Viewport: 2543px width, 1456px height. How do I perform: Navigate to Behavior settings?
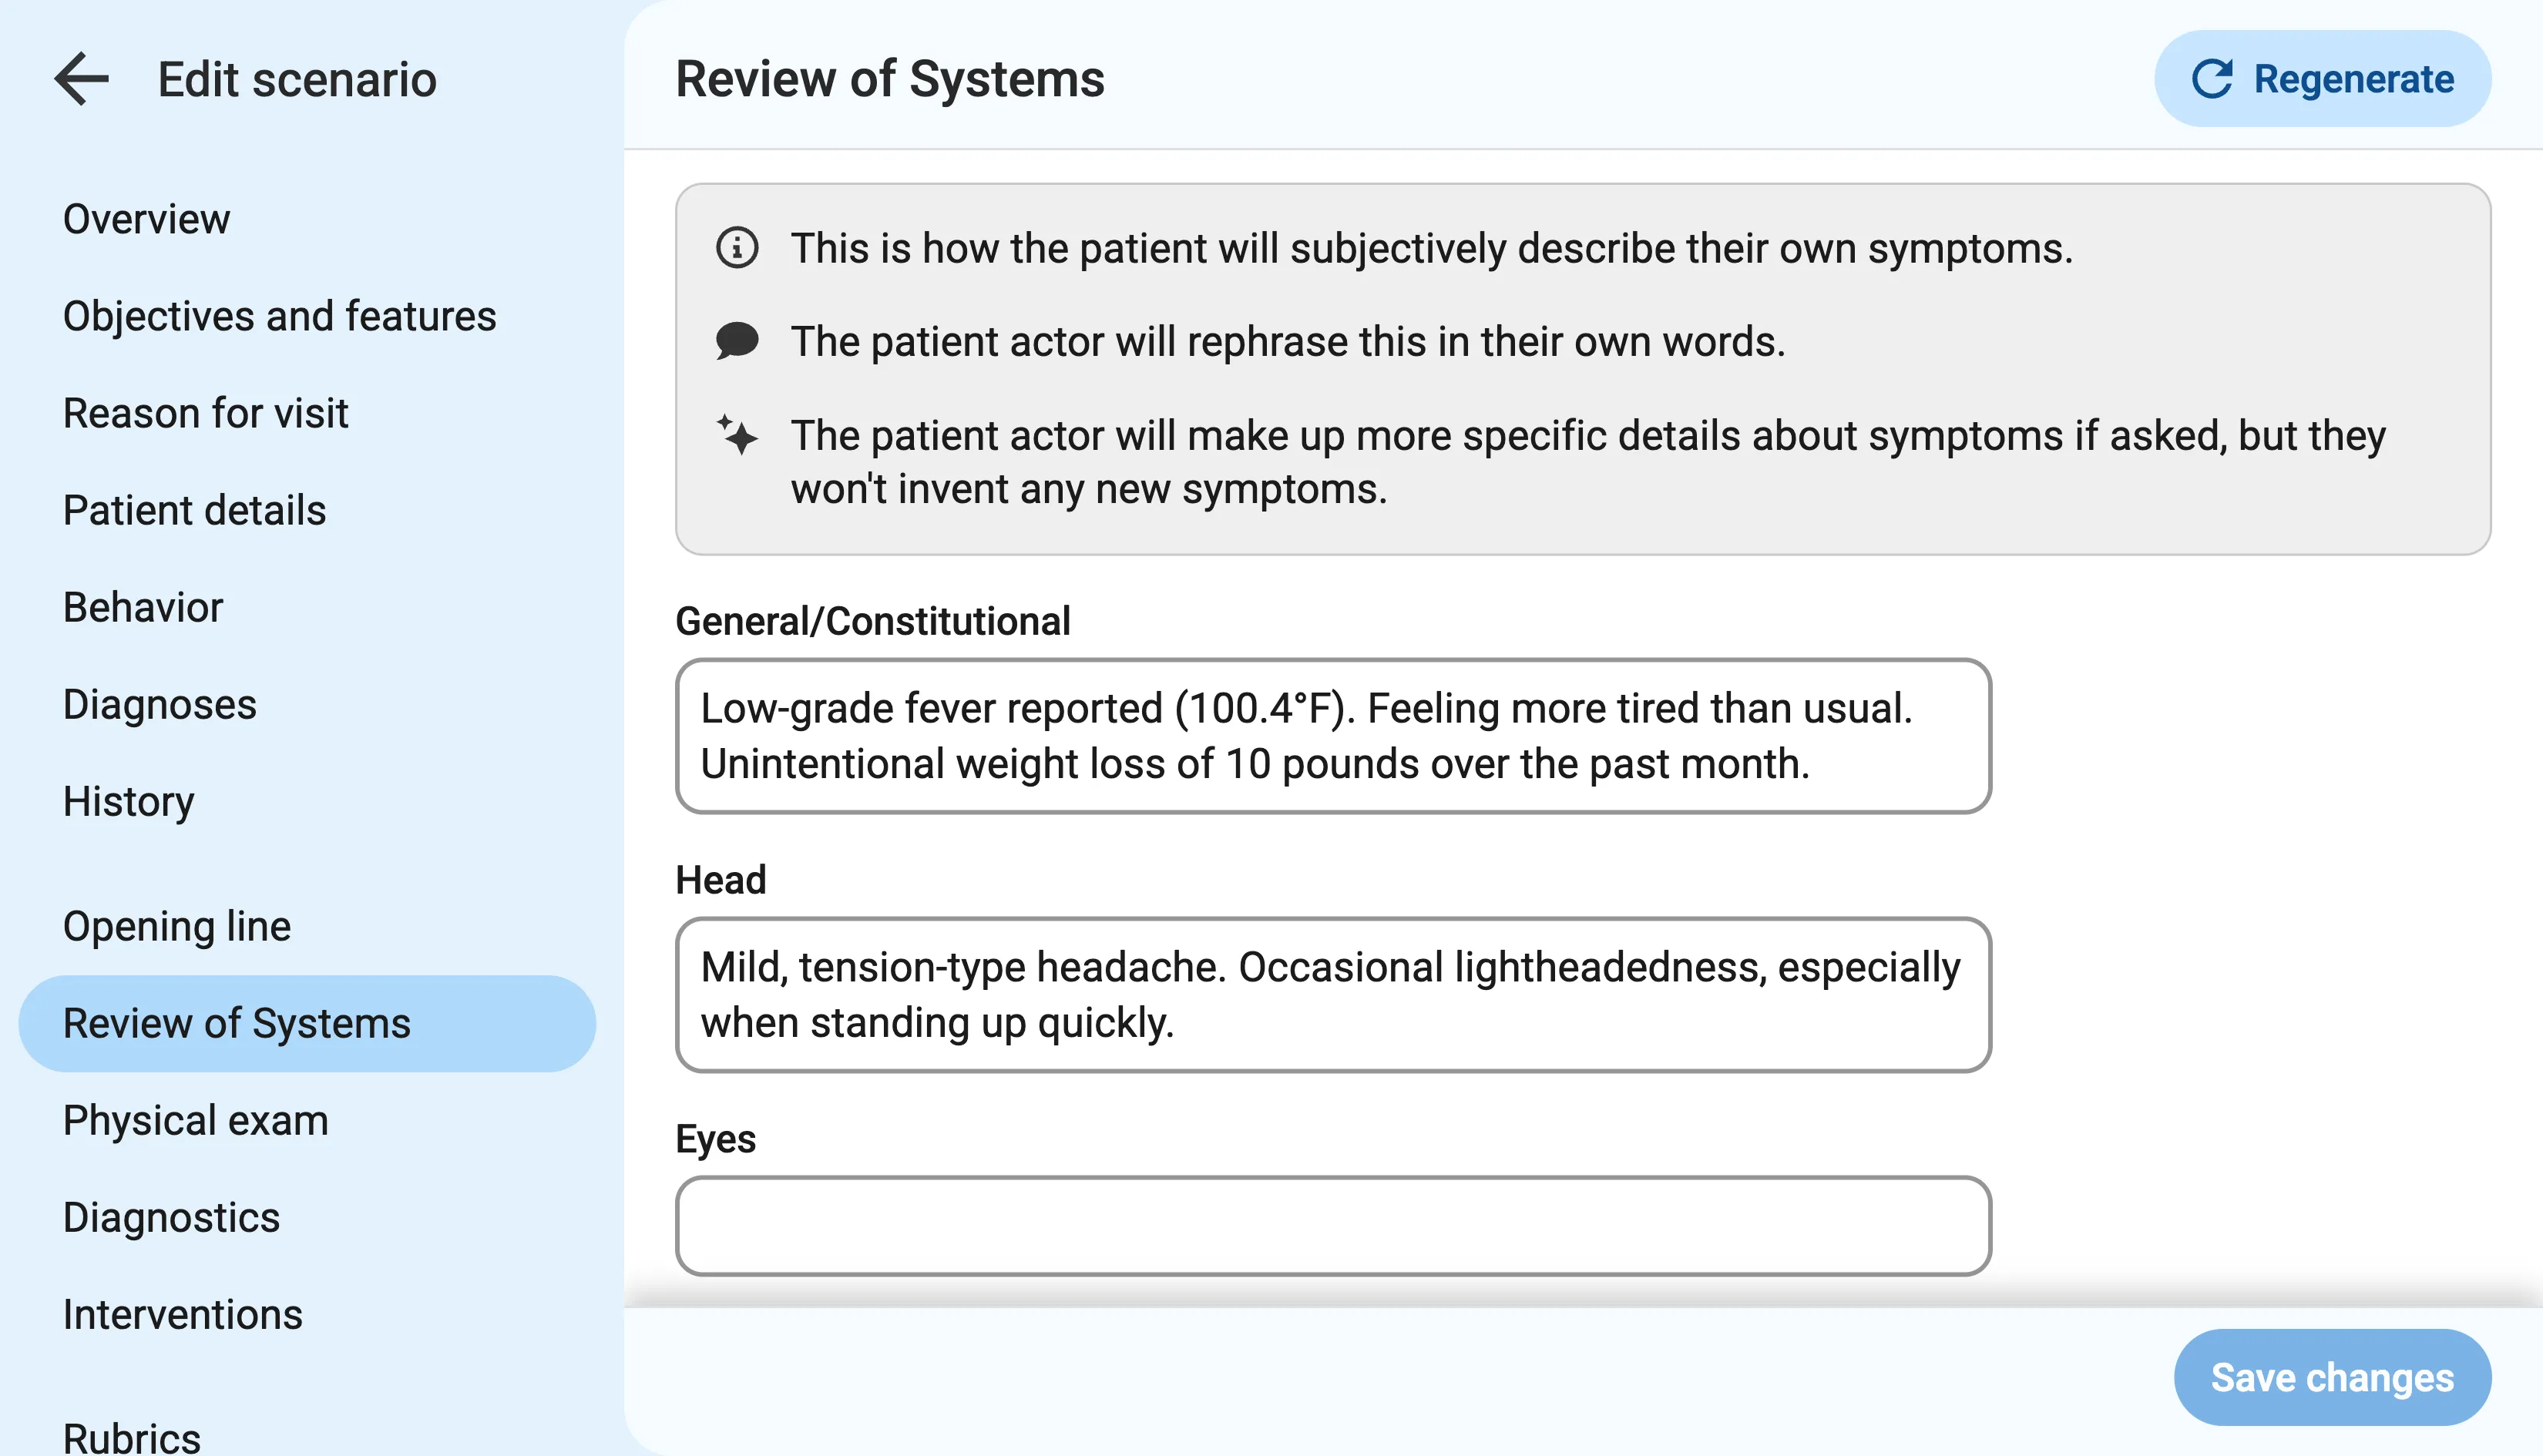[x=143, y=607]
